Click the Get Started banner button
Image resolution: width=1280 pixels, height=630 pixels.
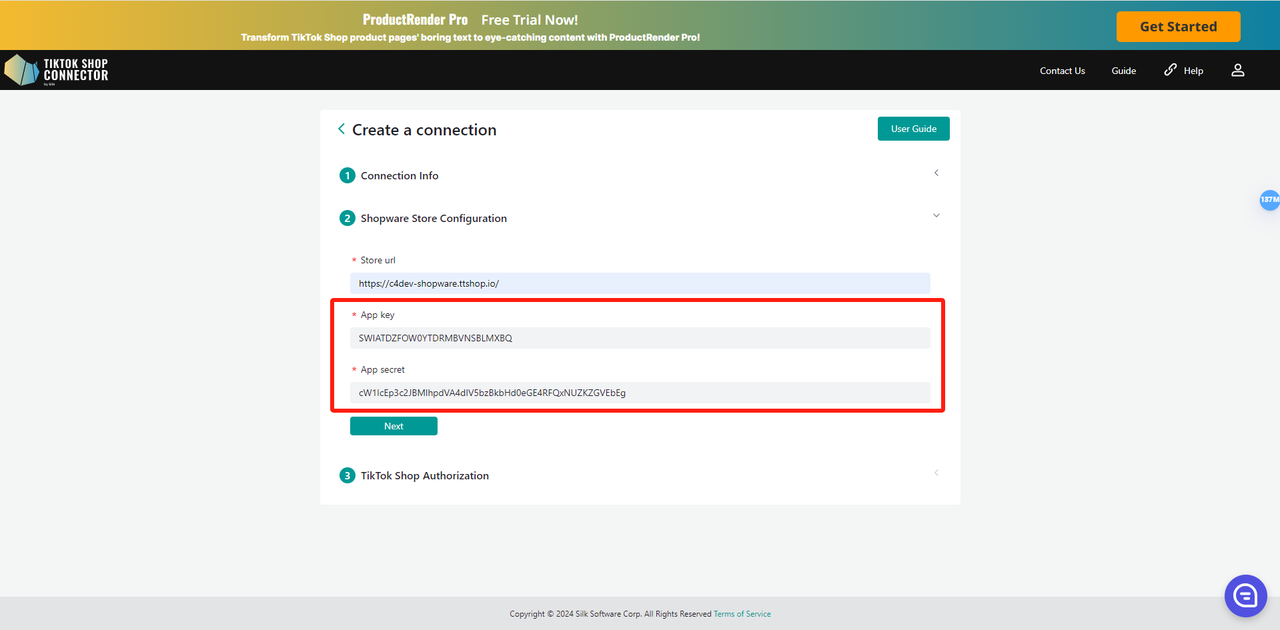point(1178,27)
